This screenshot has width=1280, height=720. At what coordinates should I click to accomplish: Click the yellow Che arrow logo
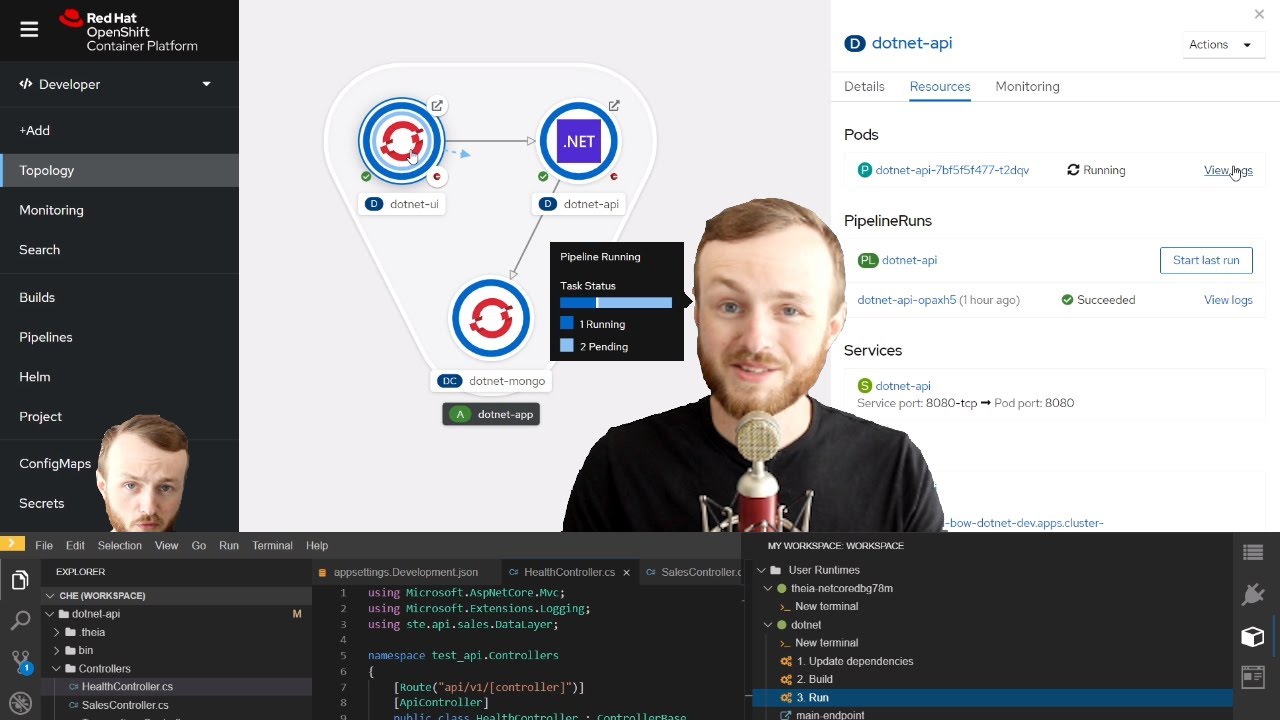tap(12, 544)
